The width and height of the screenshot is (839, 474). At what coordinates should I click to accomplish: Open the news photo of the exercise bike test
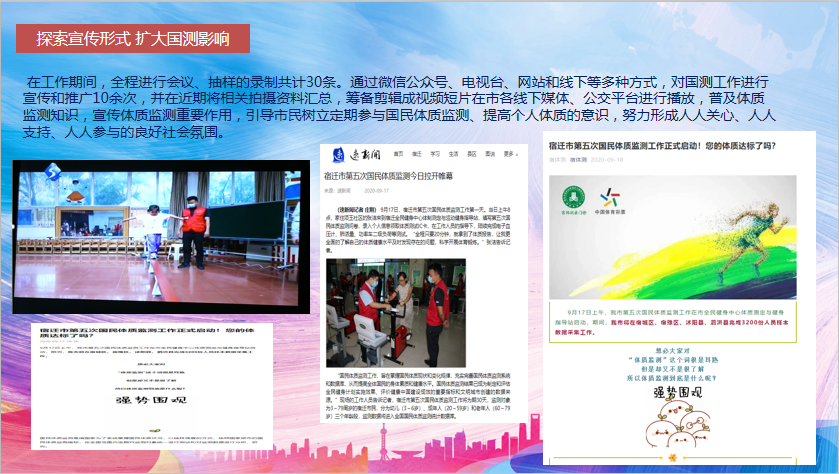point(396,313)
